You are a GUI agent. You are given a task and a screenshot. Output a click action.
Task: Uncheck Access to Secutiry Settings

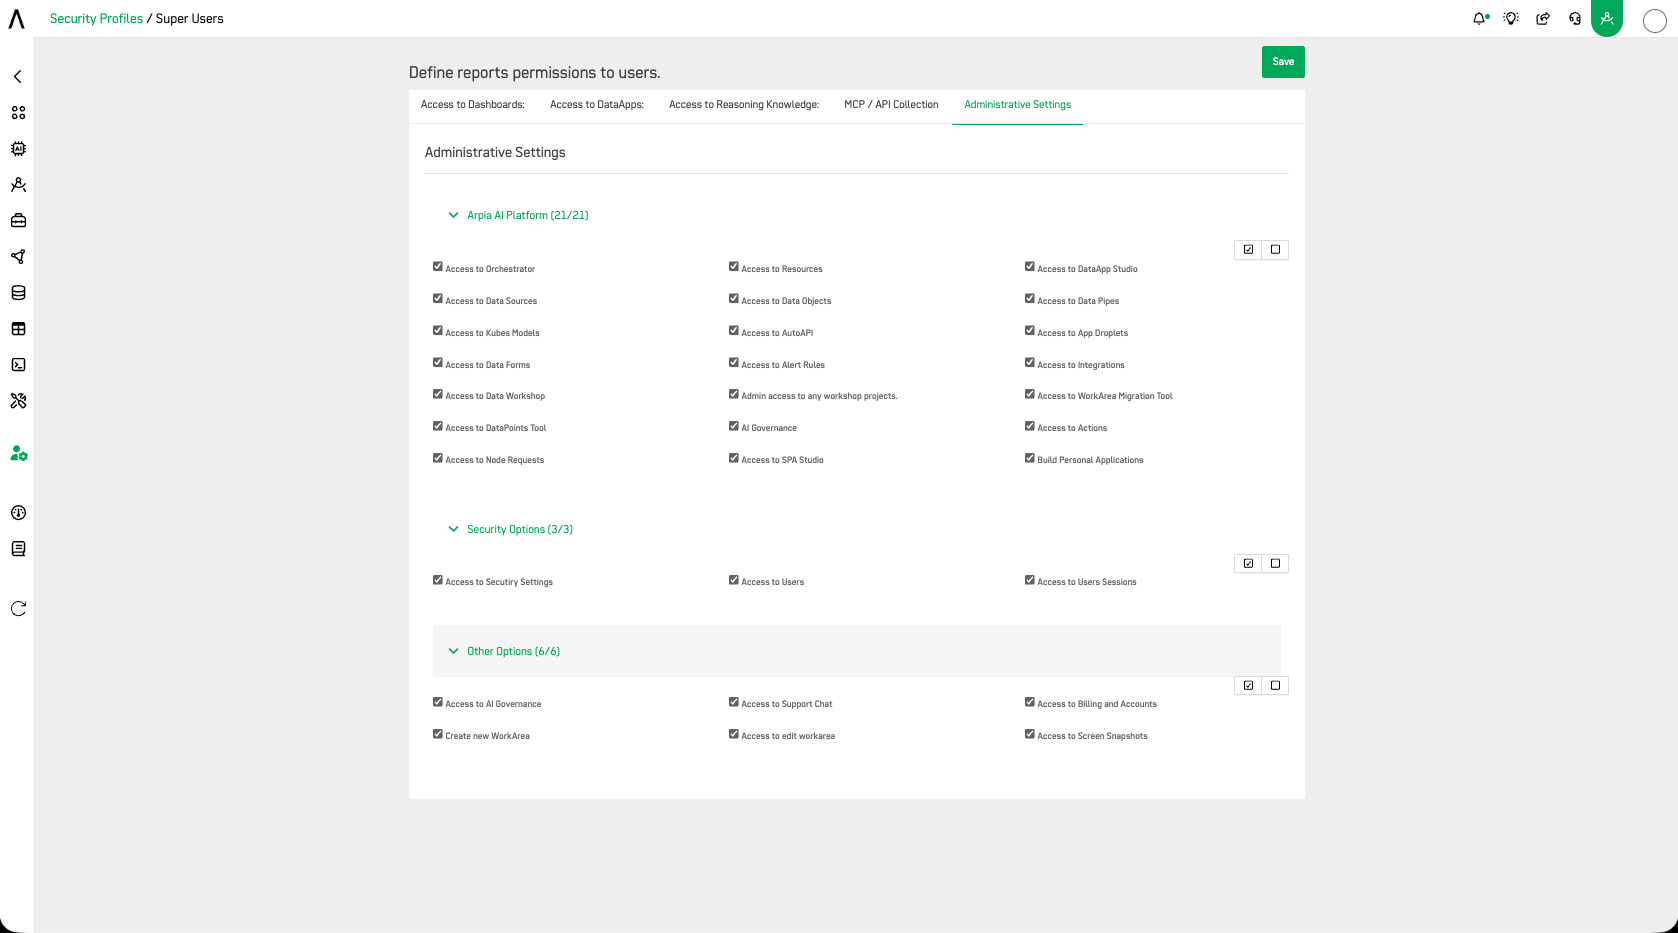(x=437, y=580)
